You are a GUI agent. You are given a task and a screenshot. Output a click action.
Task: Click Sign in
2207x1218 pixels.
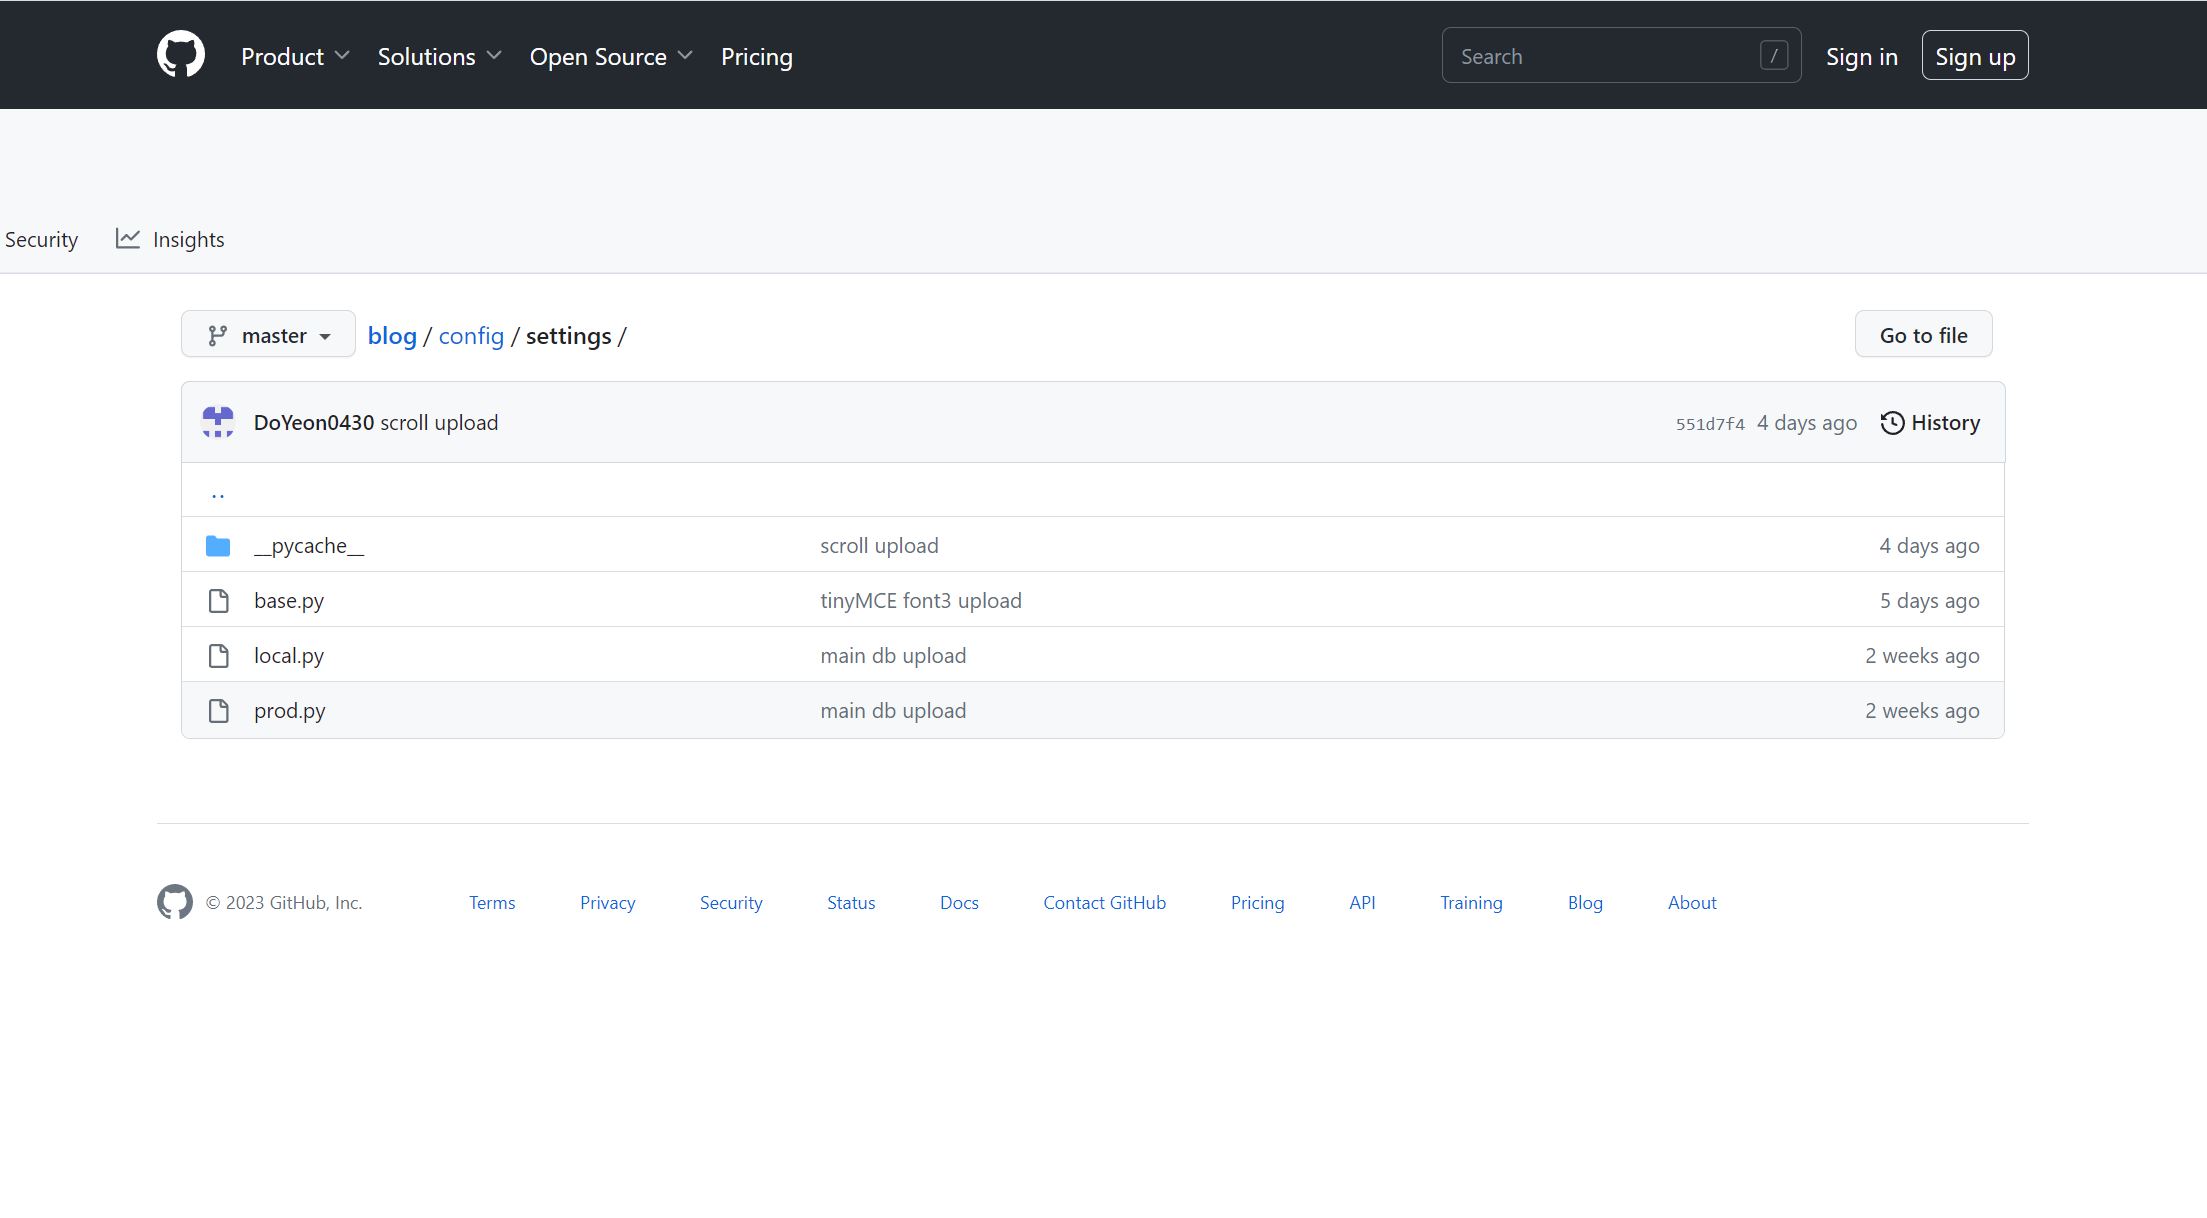click(1861, 57)
